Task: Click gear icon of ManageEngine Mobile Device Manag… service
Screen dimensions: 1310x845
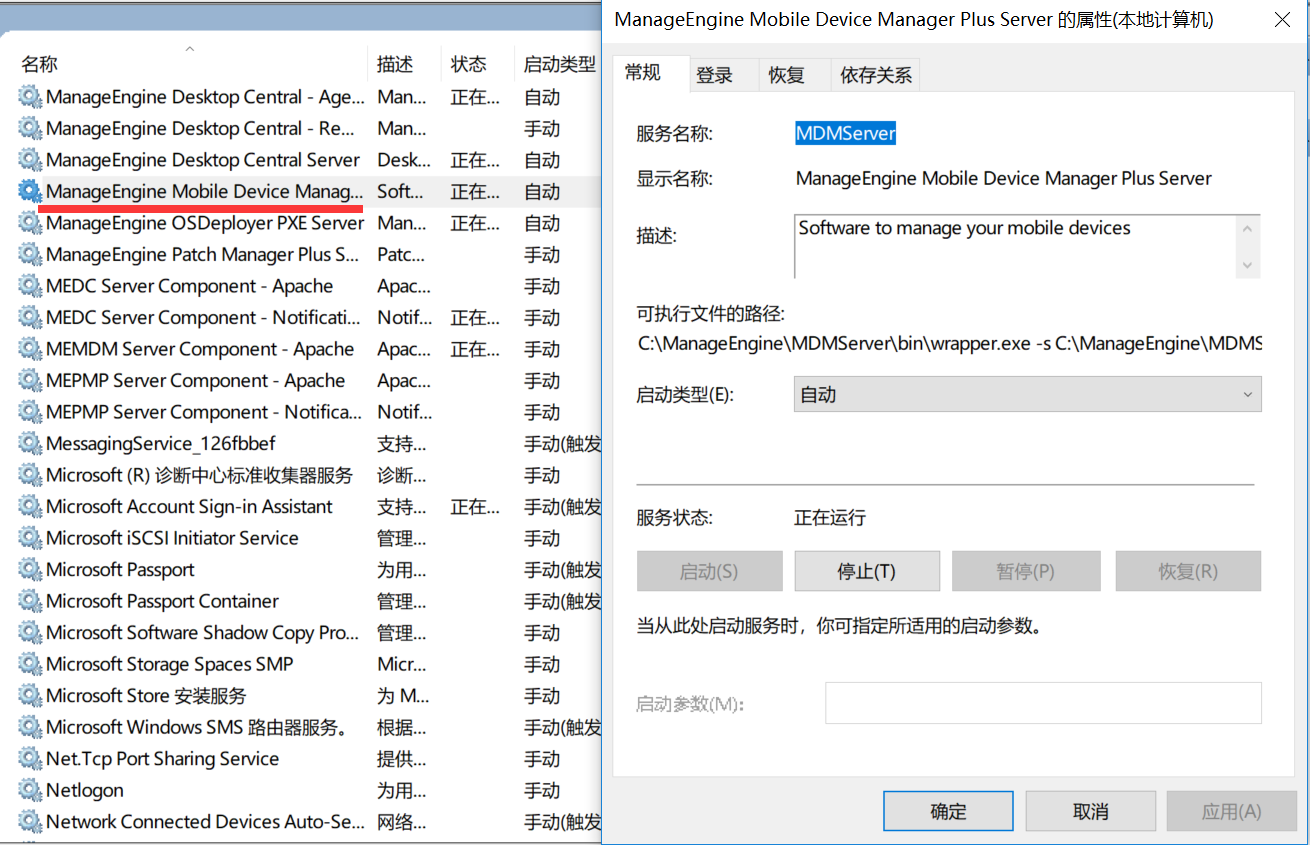Action: pyautogui.click(x=30, y=191)
